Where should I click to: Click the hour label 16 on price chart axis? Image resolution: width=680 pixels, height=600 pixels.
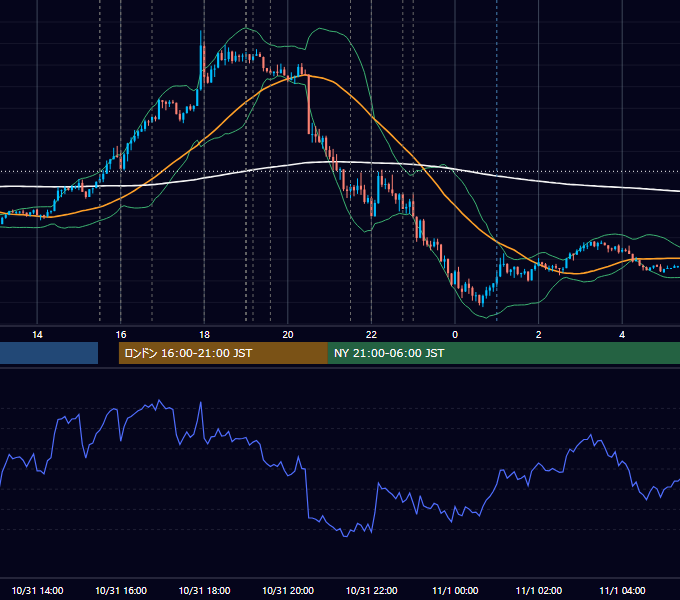point(121,335)
